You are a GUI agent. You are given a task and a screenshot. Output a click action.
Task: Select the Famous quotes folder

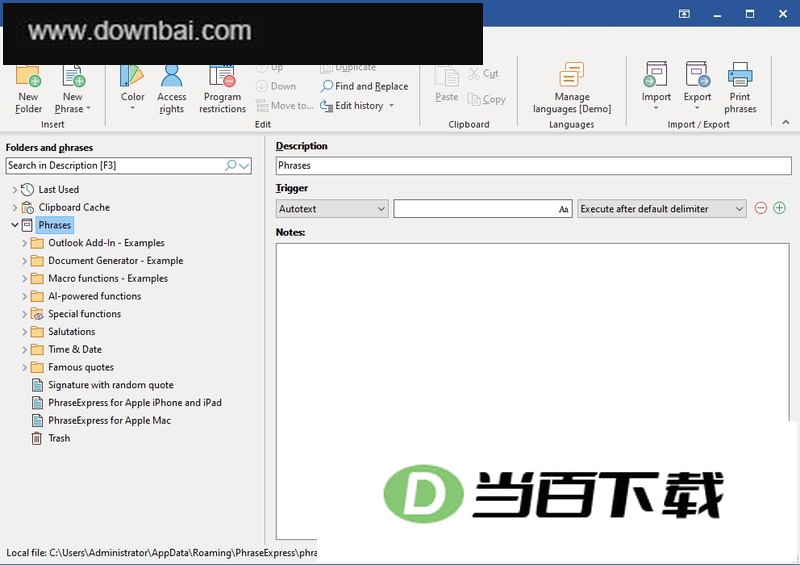81,367
